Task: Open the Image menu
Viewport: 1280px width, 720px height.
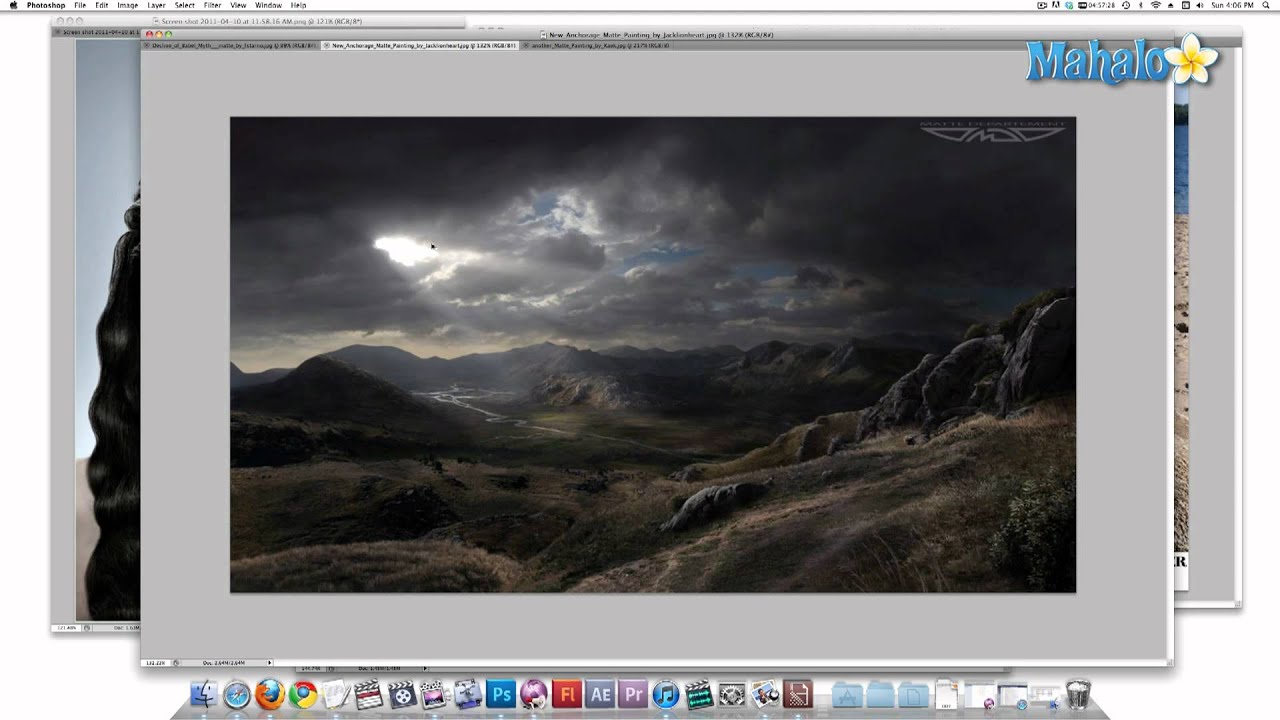Action: click(128, 5)
